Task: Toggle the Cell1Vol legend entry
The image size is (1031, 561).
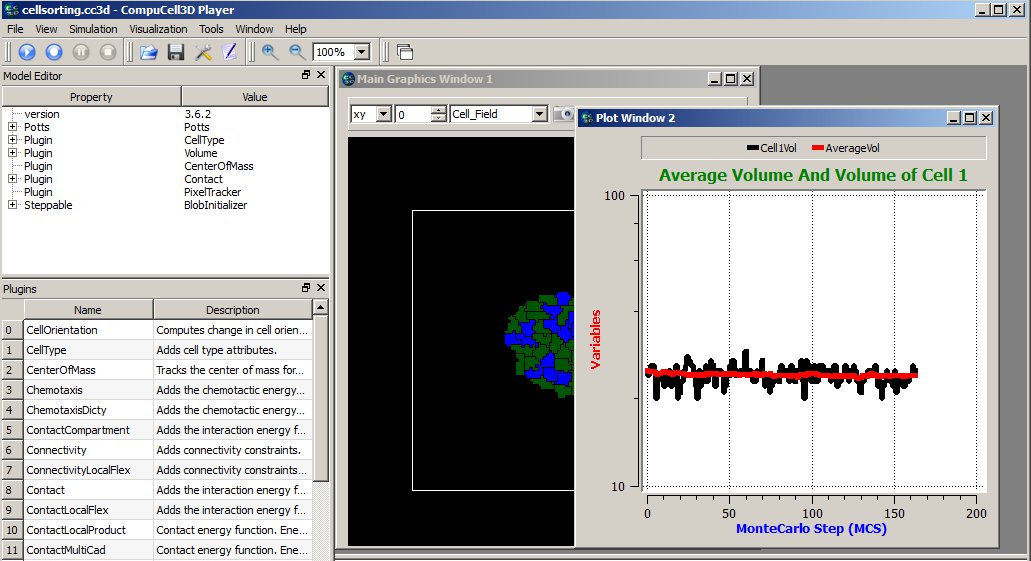Action: pos(771,148)
